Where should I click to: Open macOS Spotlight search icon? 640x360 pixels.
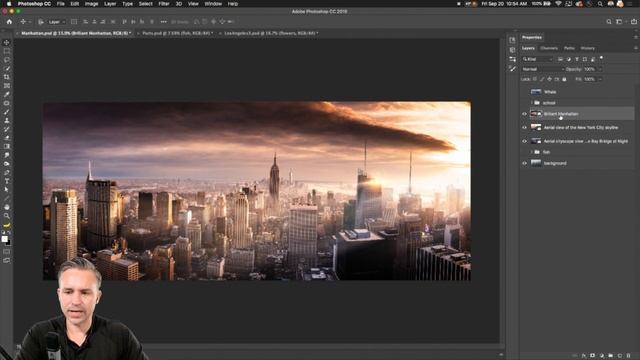600,4
